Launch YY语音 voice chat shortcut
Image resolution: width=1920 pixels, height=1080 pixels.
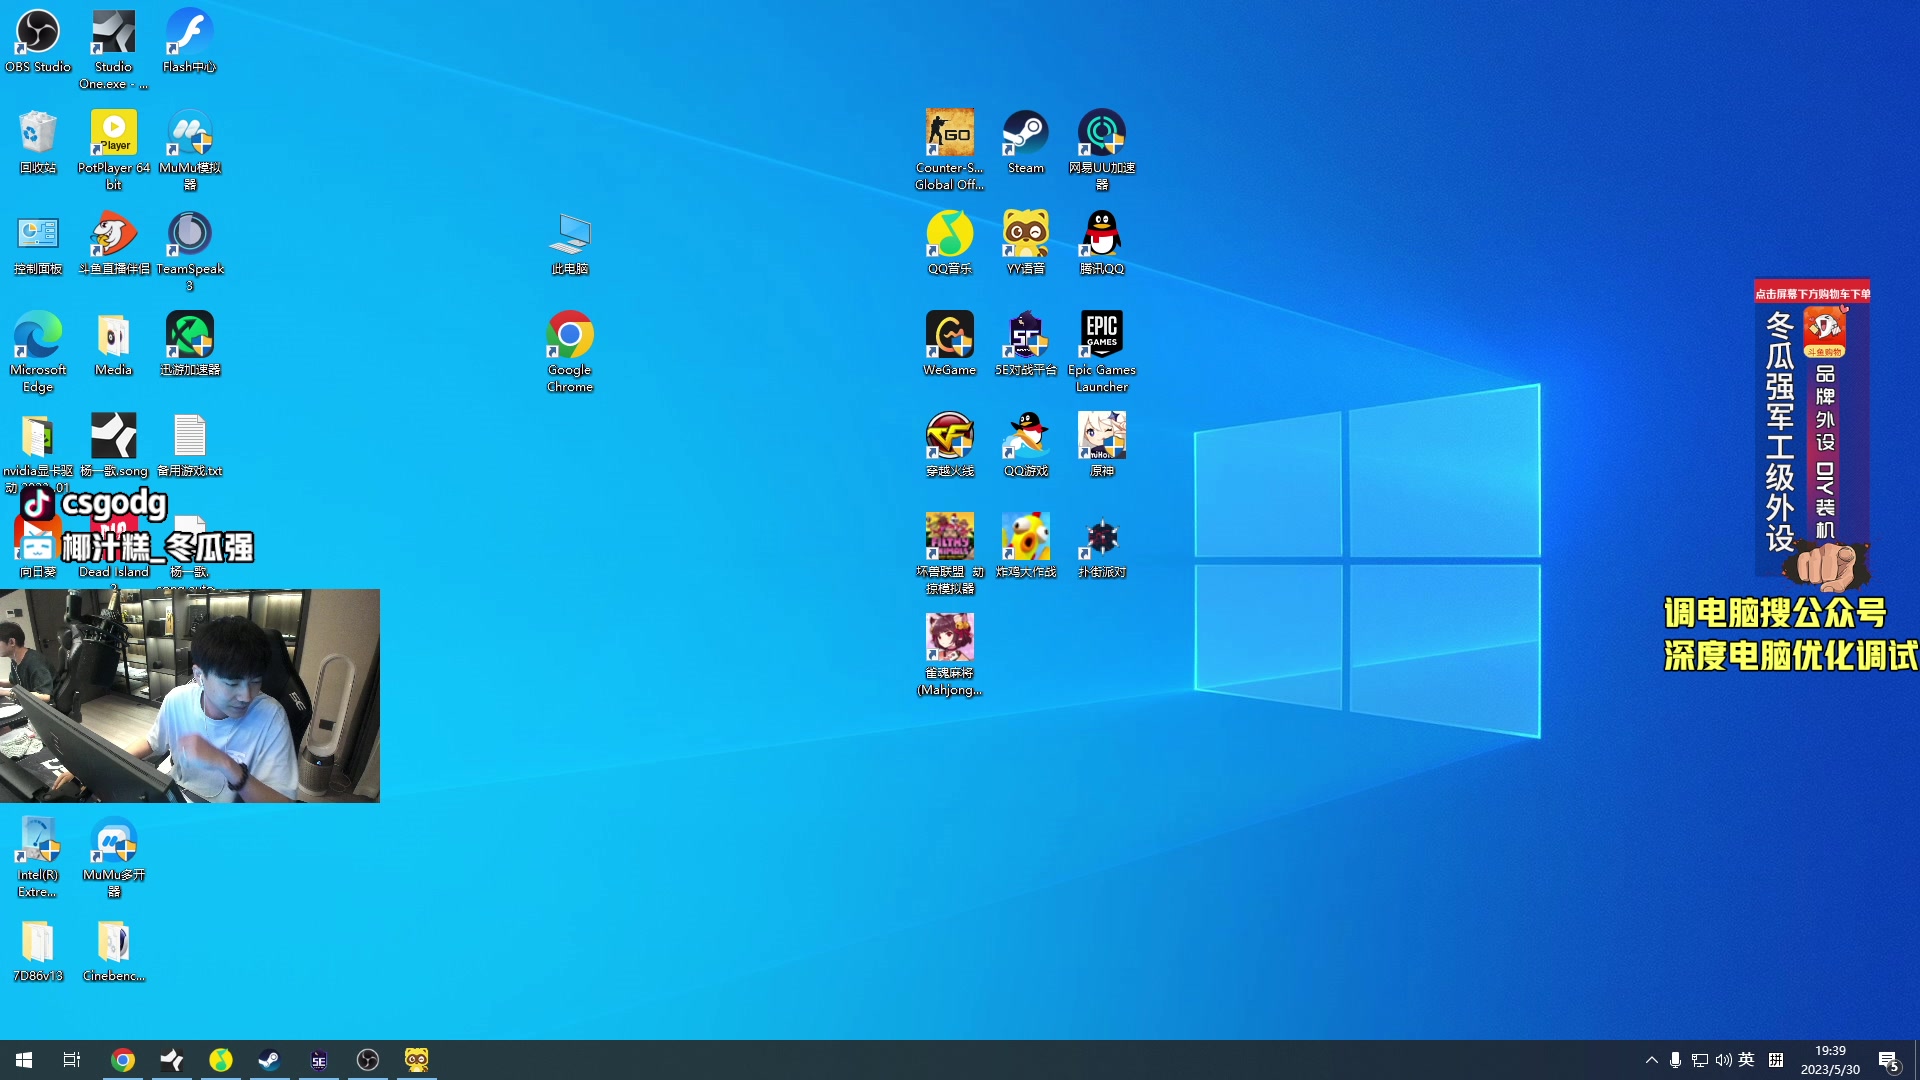pos(1026,243)
